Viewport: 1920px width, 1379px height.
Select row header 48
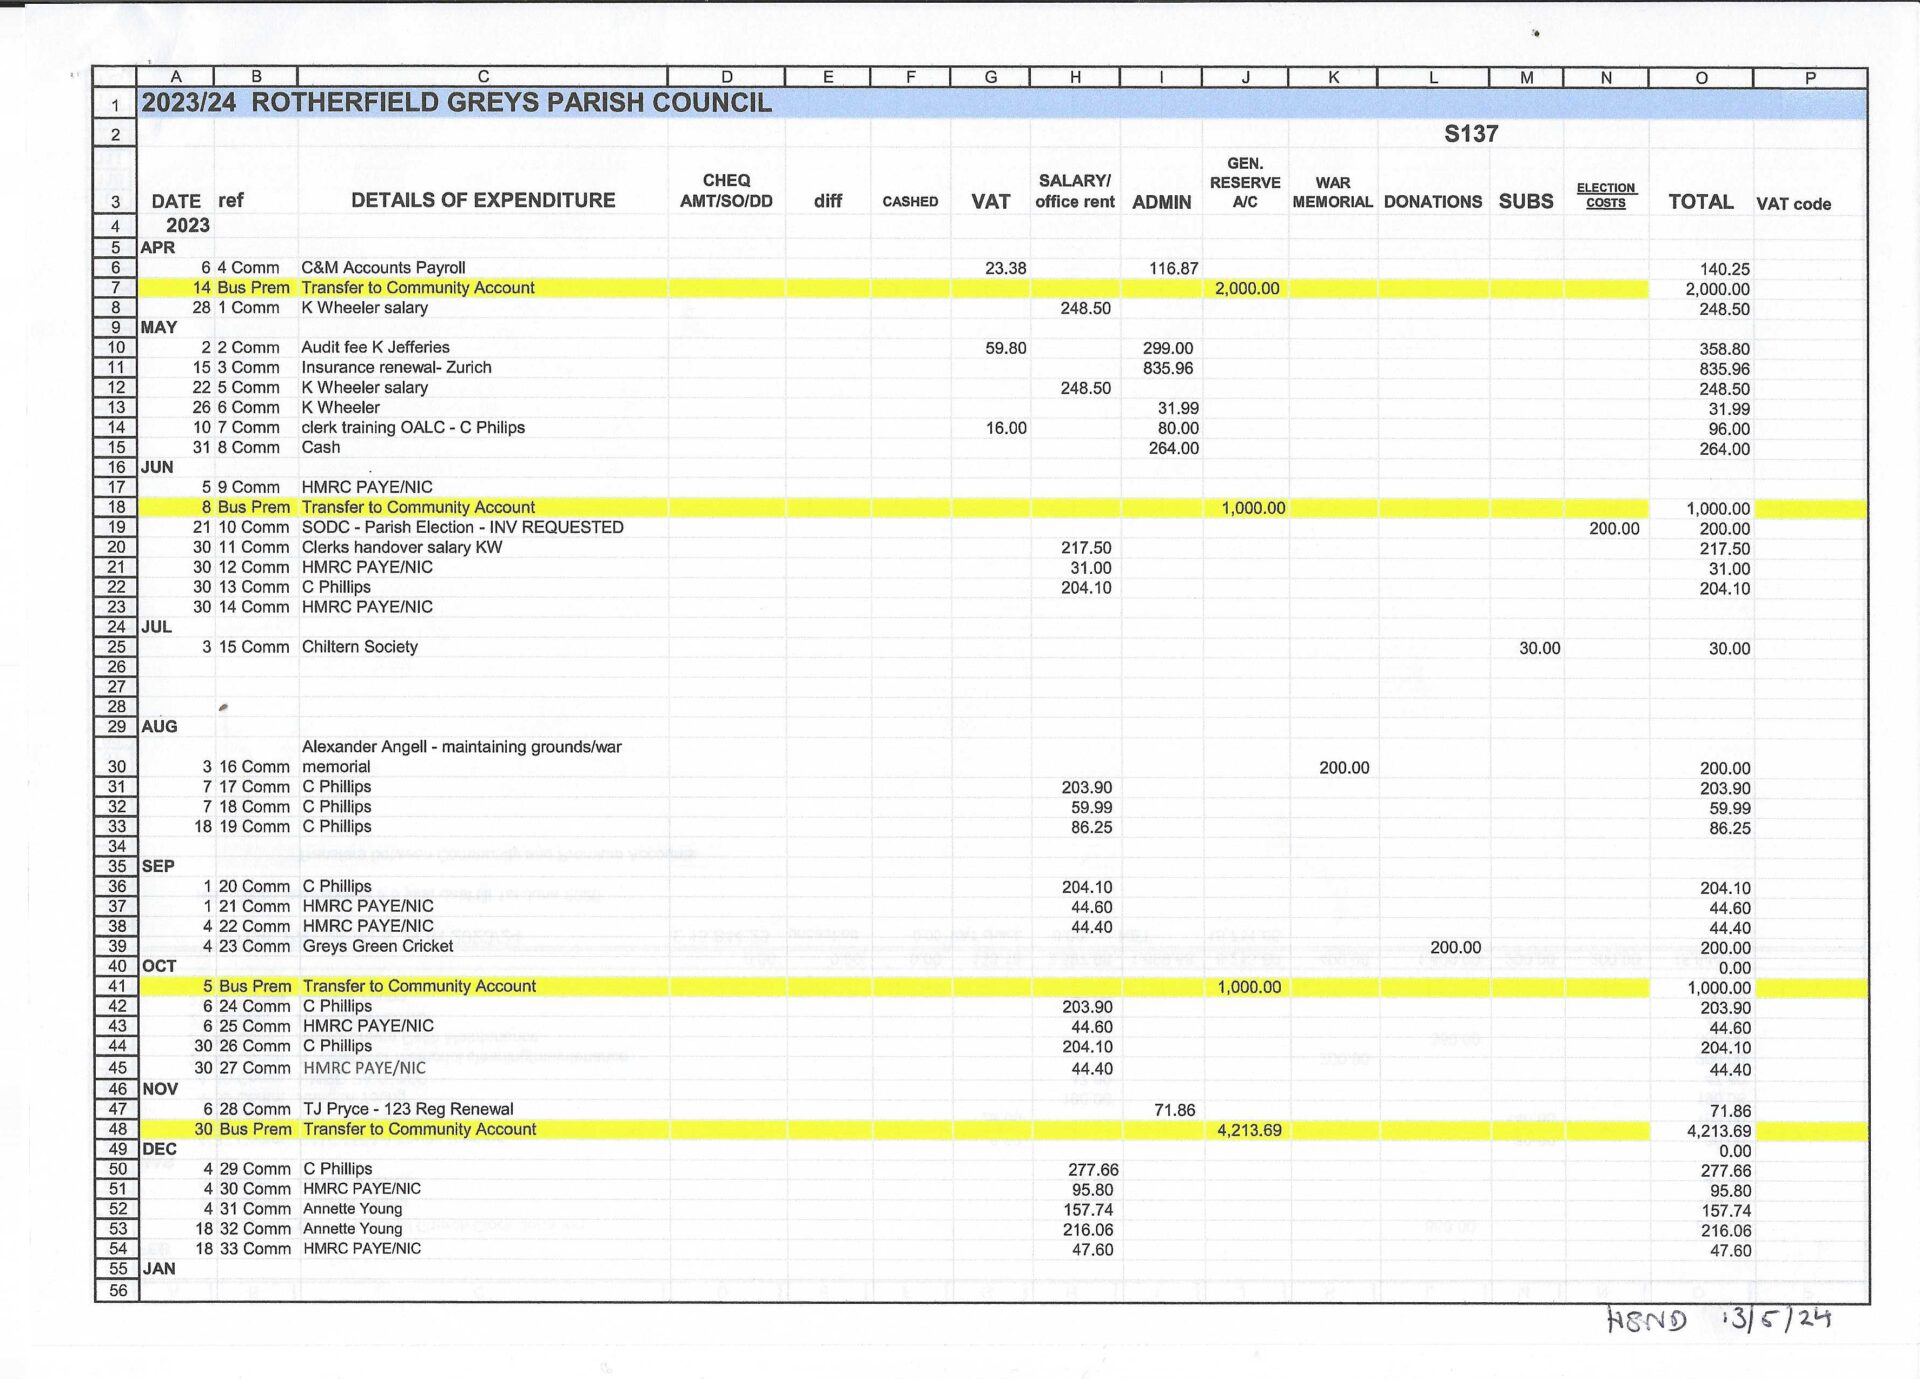pyautogui.click(x=117, y=1130)
